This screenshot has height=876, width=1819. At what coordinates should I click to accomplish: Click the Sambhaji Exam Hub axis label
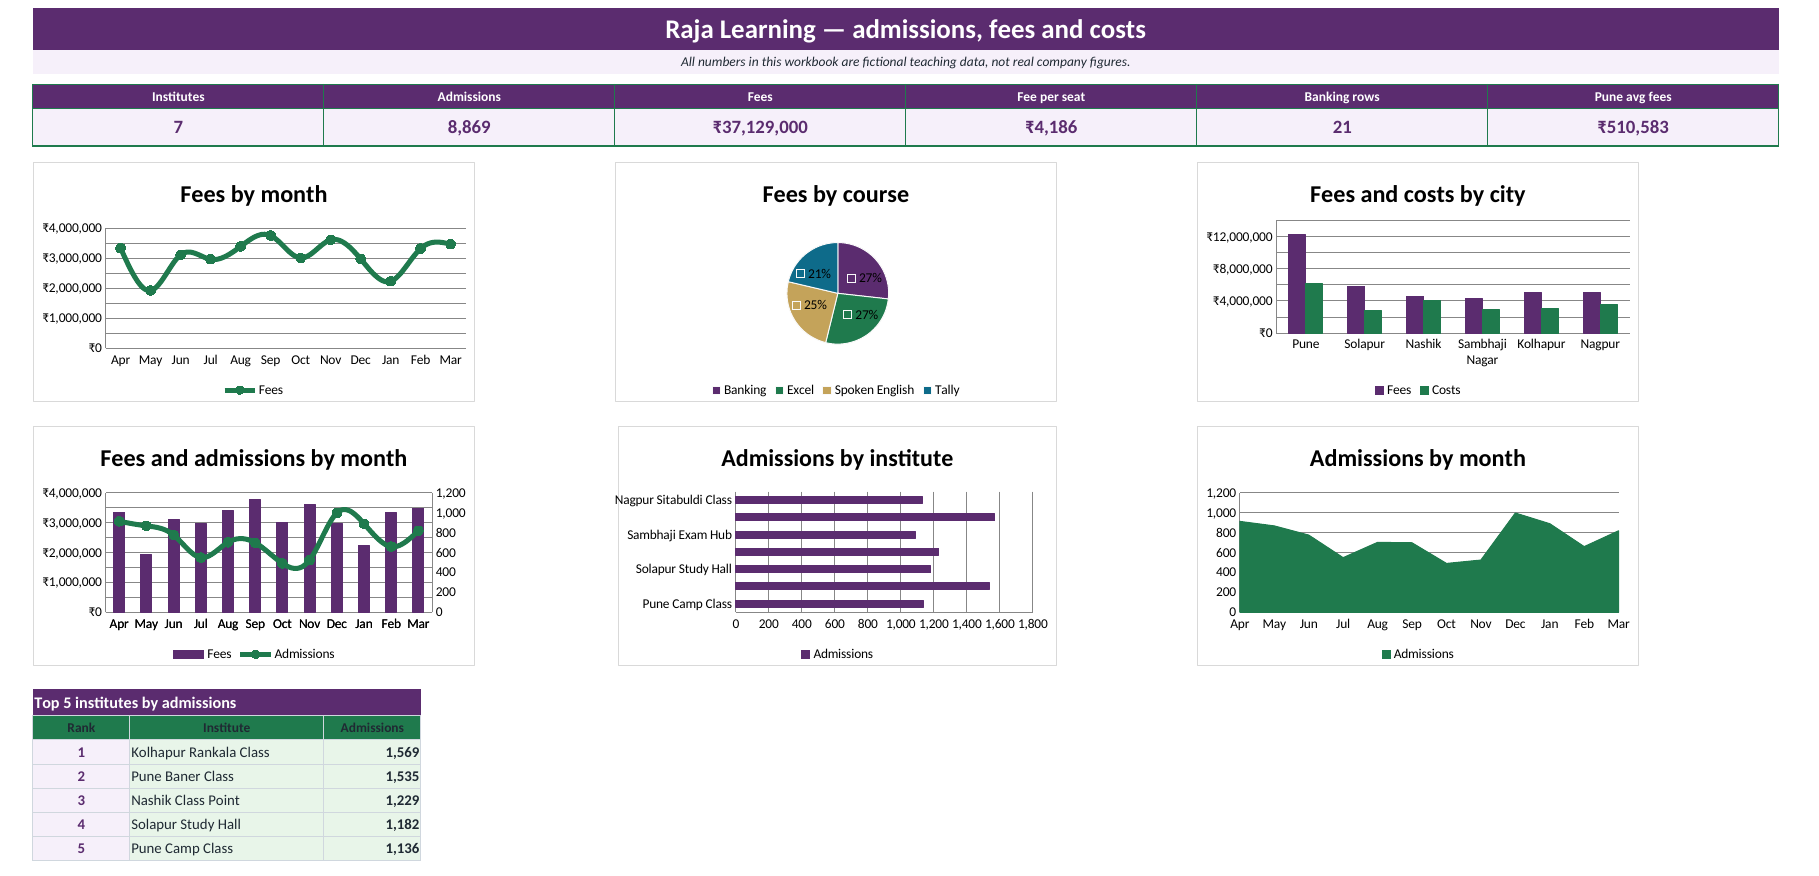click(x=679, y=535)
